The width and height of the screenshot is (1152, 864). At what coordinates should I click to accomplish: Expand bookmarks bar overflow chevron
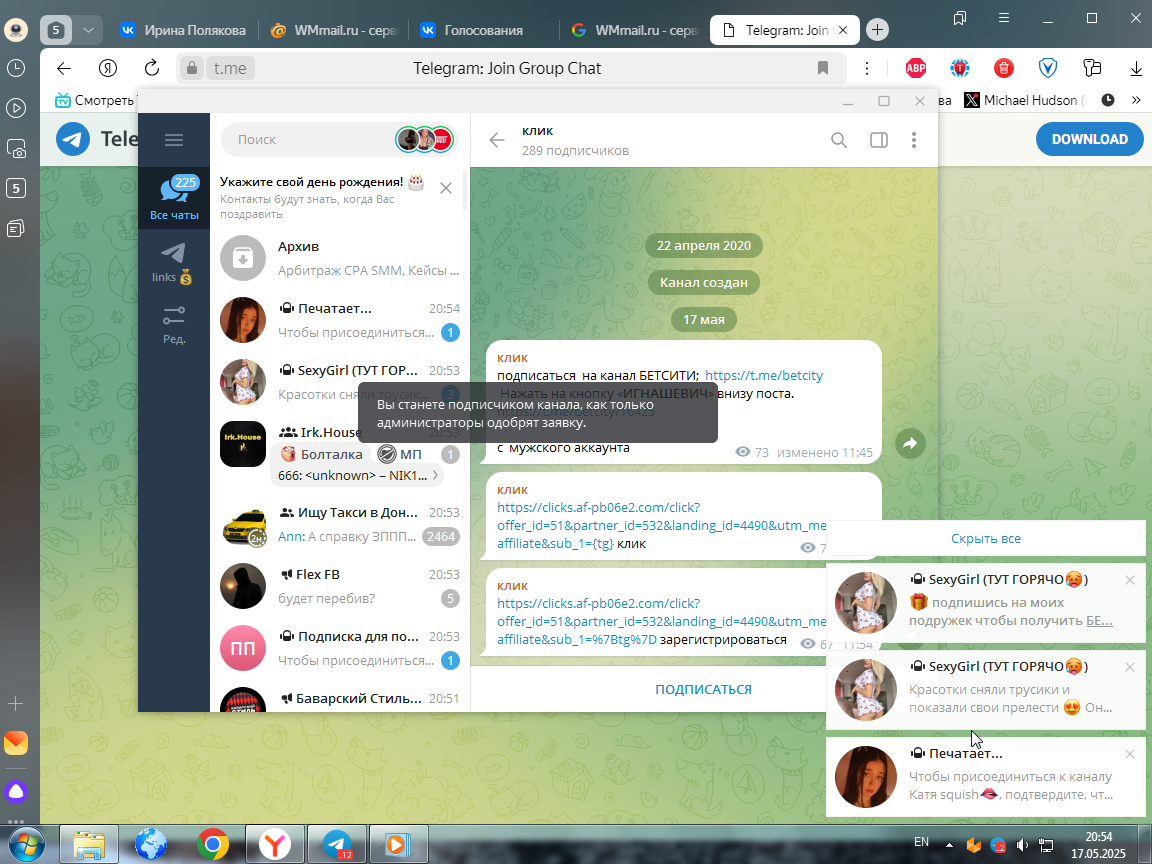1136,100
